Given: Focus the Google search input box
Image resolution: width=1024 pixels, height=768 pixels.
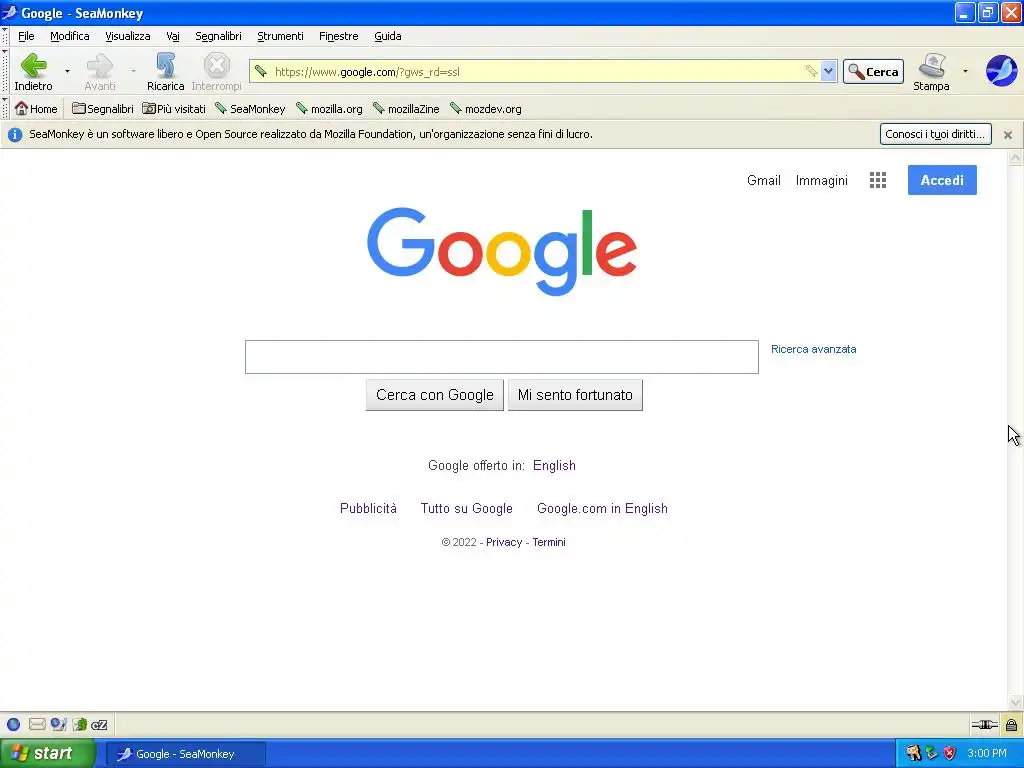Looking at the screenshot, I should pos(502,357).
